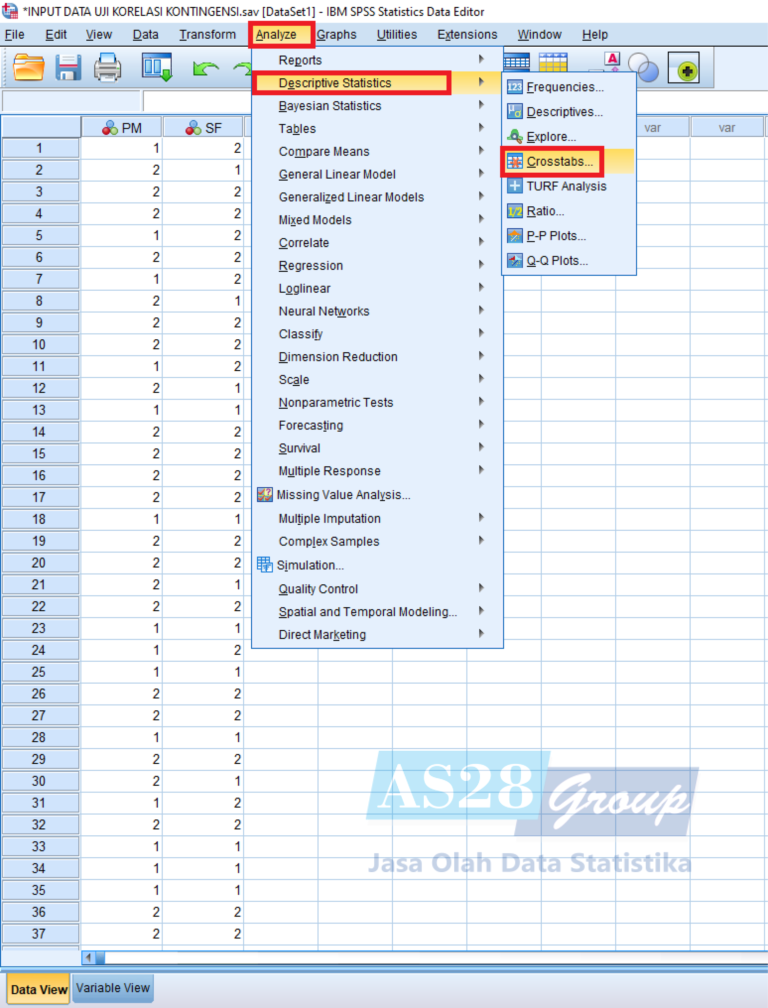
Task: Launch the Simulation menu item
Action: click(310, 565)
